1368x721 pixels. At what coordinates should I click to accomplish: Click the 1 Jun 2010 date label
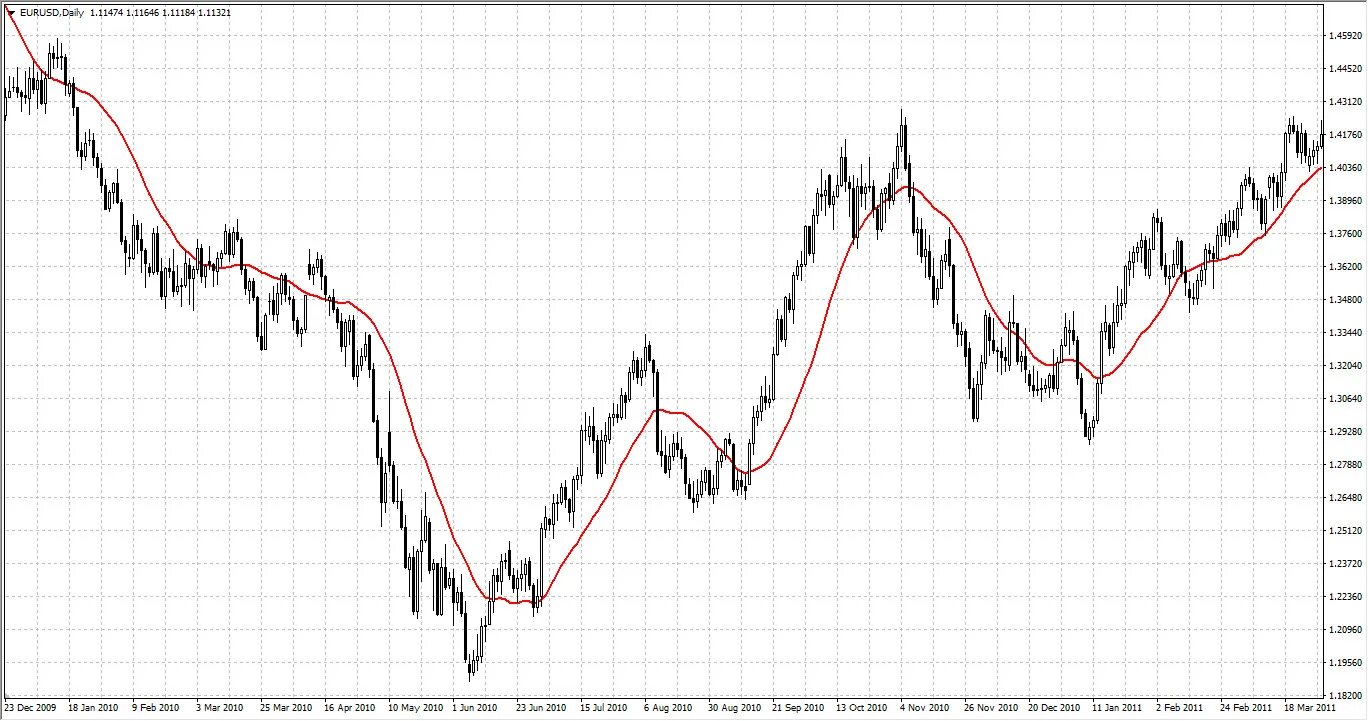[475, 708]
